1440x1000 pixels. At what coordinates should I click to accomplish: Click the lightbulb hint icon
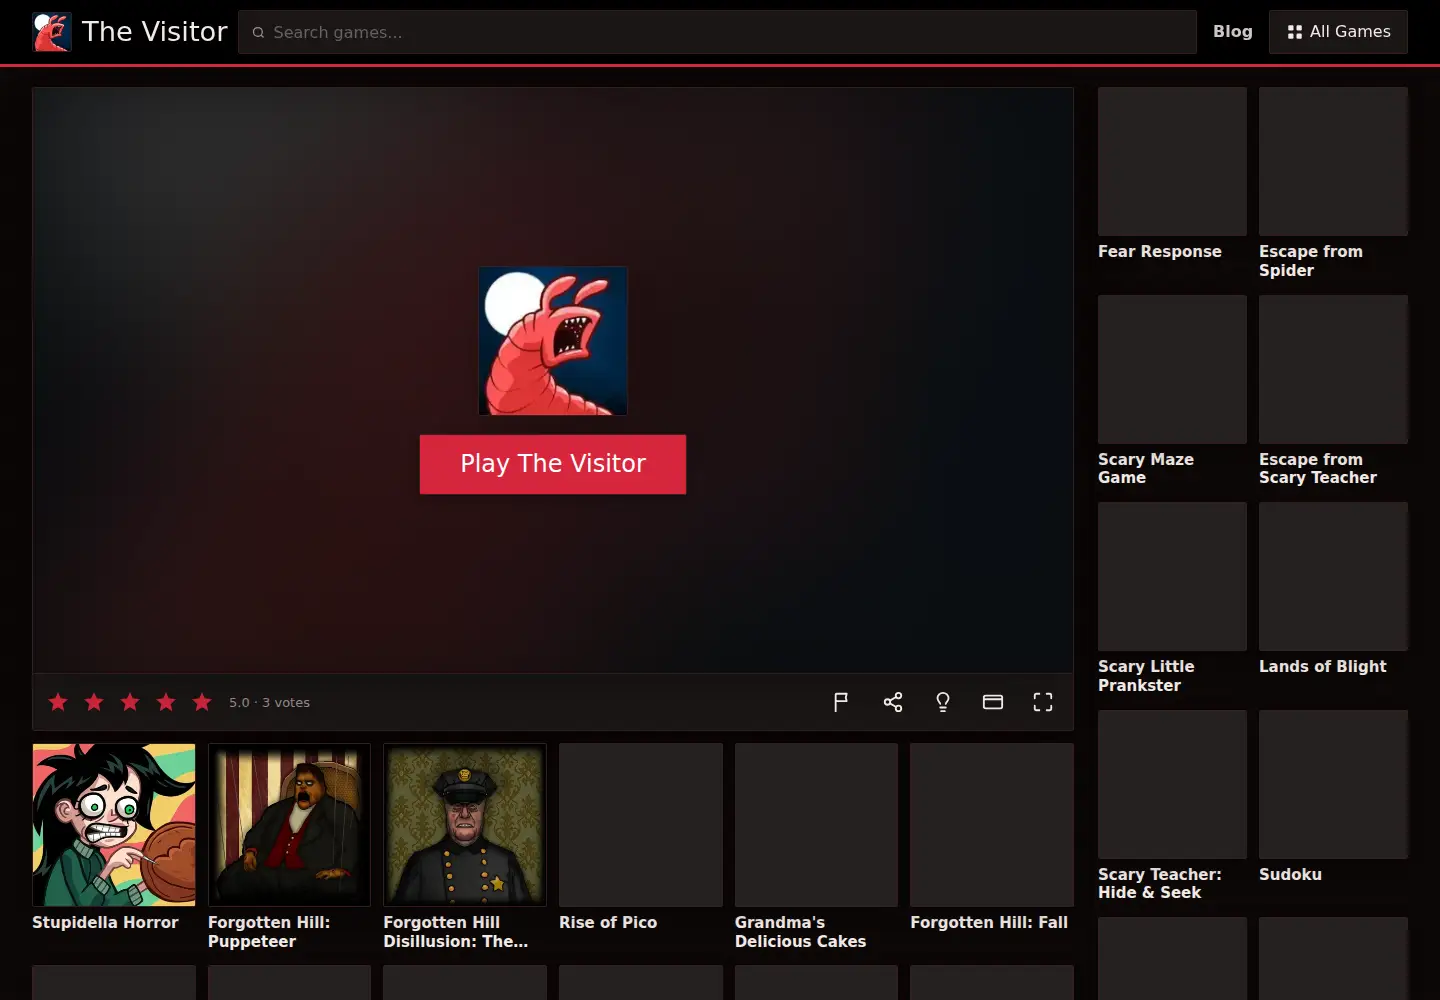coord(943,702)
